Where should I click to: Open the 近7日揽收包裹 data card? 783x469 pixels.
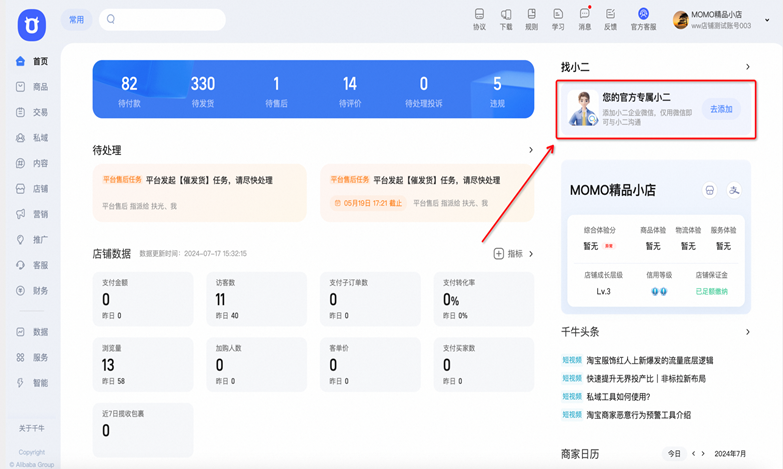point(143,430)
